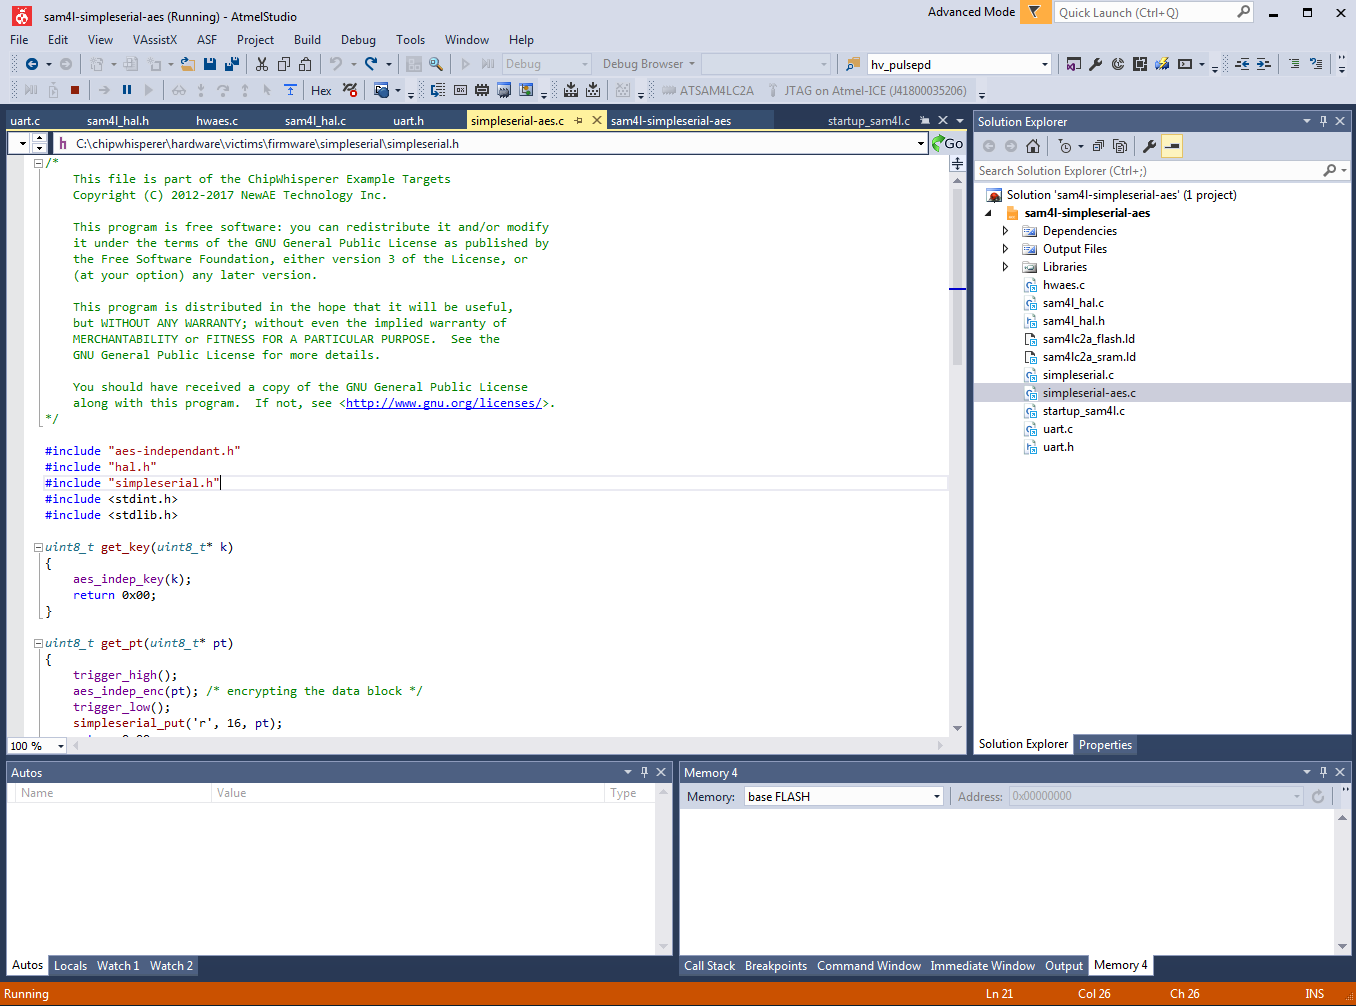Toggle pin on simpleserial-aes.c tab
Screen dimensions: 1356x1006
(578, 120)
